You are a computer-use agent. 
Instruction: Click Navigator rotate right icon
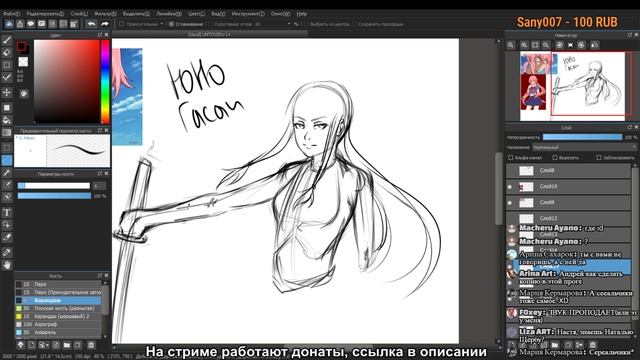pyautogui.click(x=582, y=45)
